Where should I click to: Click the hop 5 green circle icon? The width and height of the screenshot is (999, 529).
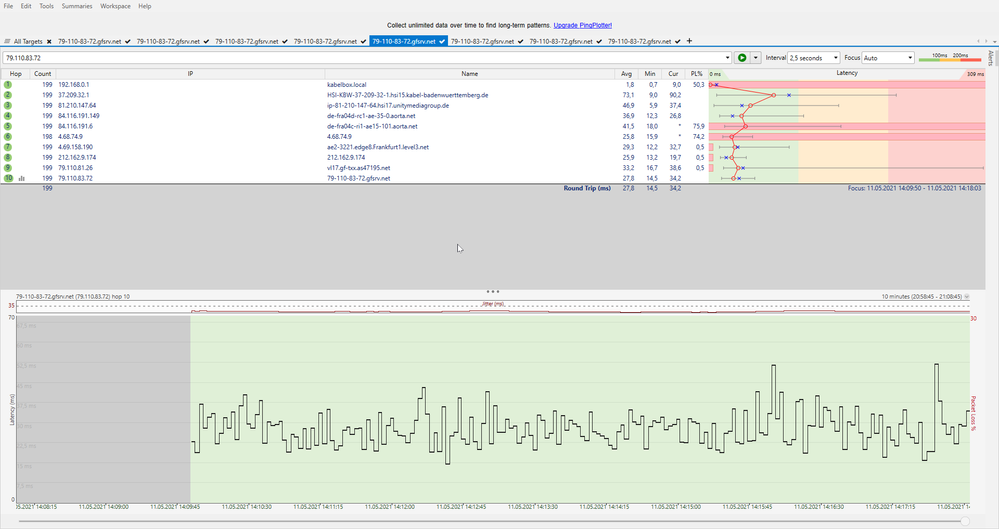coord(7,126)
